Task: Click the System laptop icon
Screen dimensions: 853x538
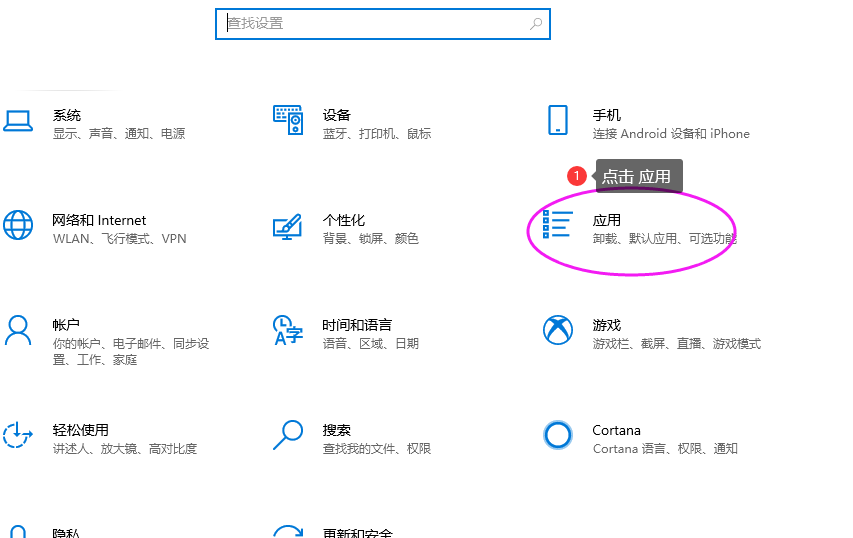Action: [18, 121]
